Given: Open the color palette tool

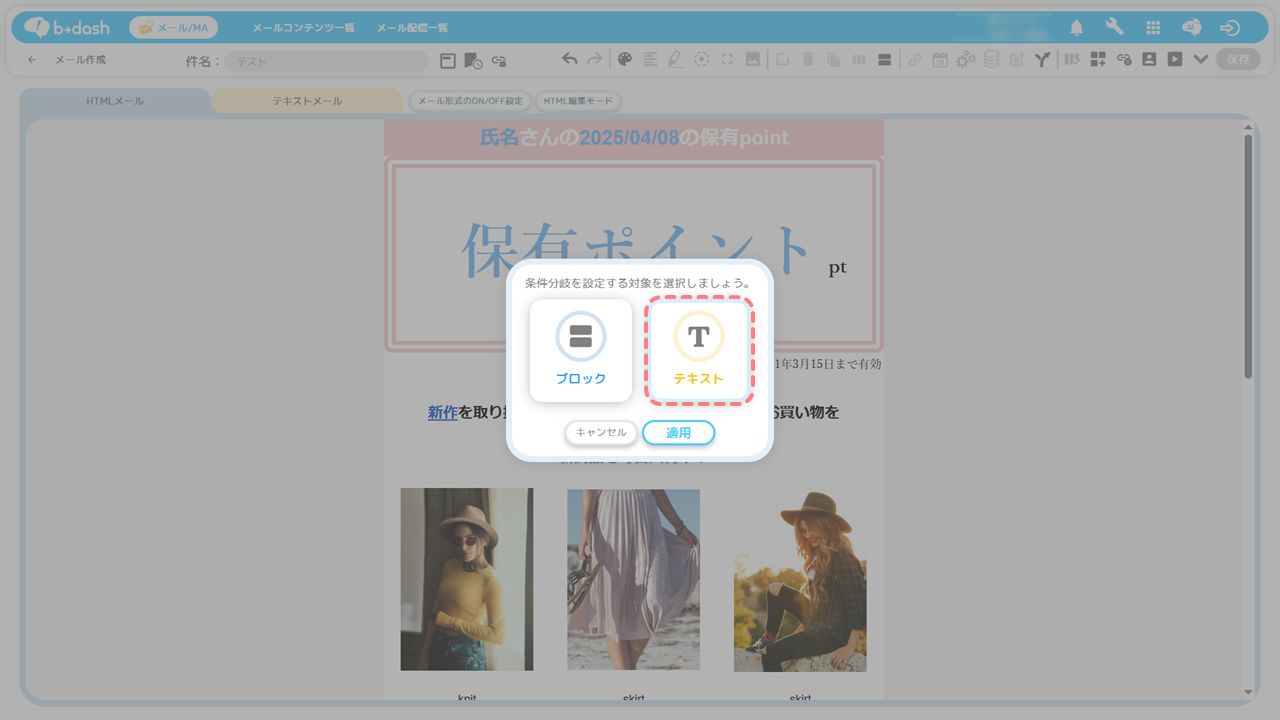Looking at the screenshot, I should (x=625, y=60).
